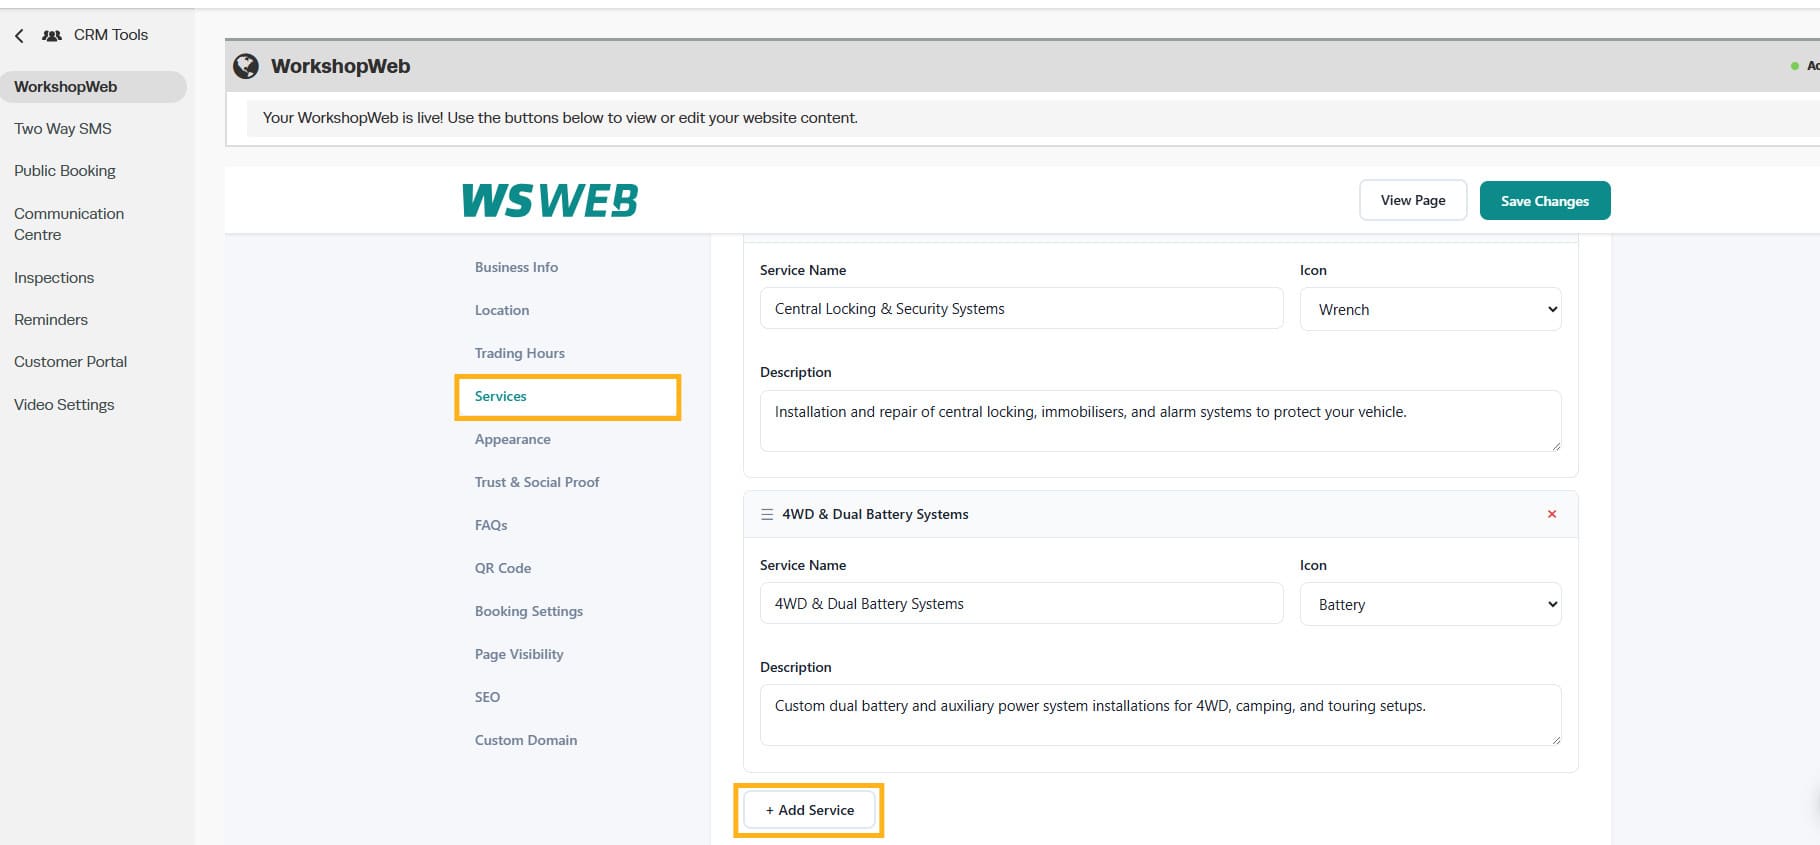
Task: Open the Appearance section
Action: click(513, 439)
